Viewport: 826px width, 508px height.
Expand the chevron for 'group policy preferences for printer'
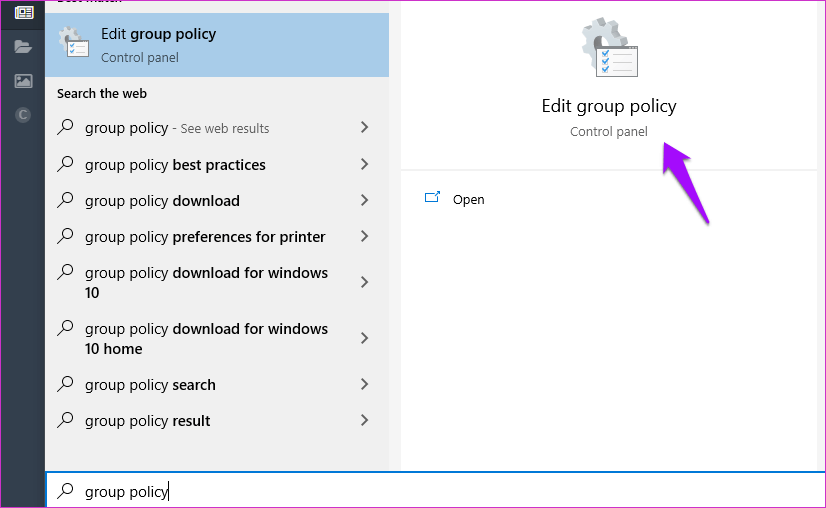[364, 236]
